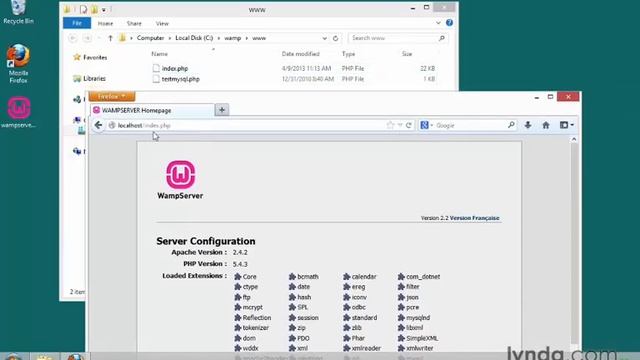Screen dimensions: 640x360
Task: Sort by Type column header
Action: tap(348, 54)
